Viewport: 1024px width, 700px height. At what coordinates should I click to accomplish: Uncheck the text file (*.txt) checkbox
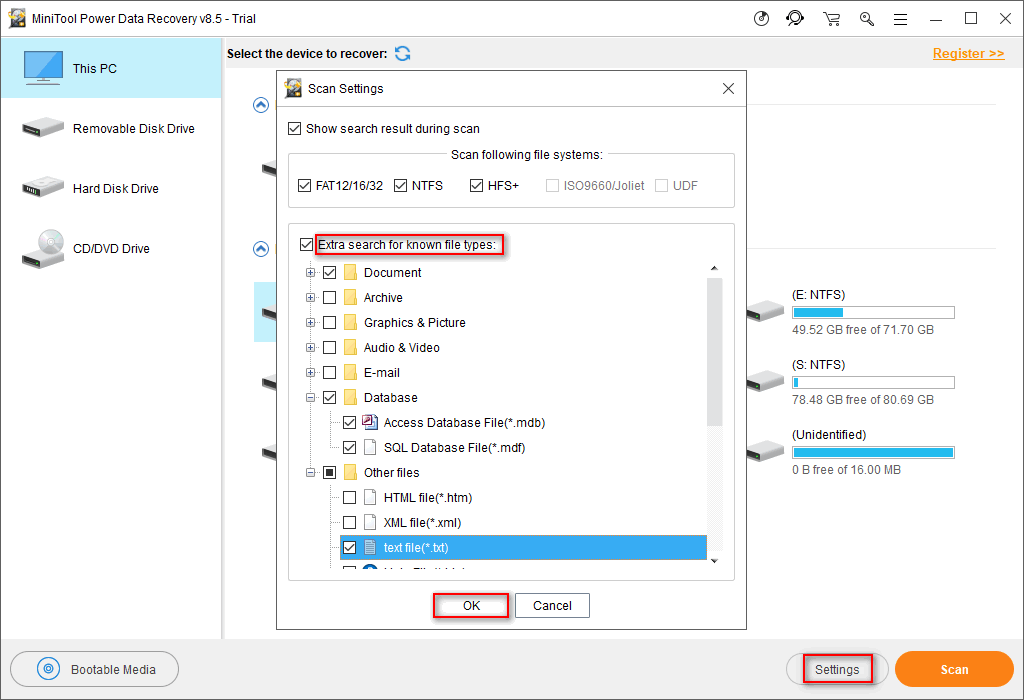(349, 547)
